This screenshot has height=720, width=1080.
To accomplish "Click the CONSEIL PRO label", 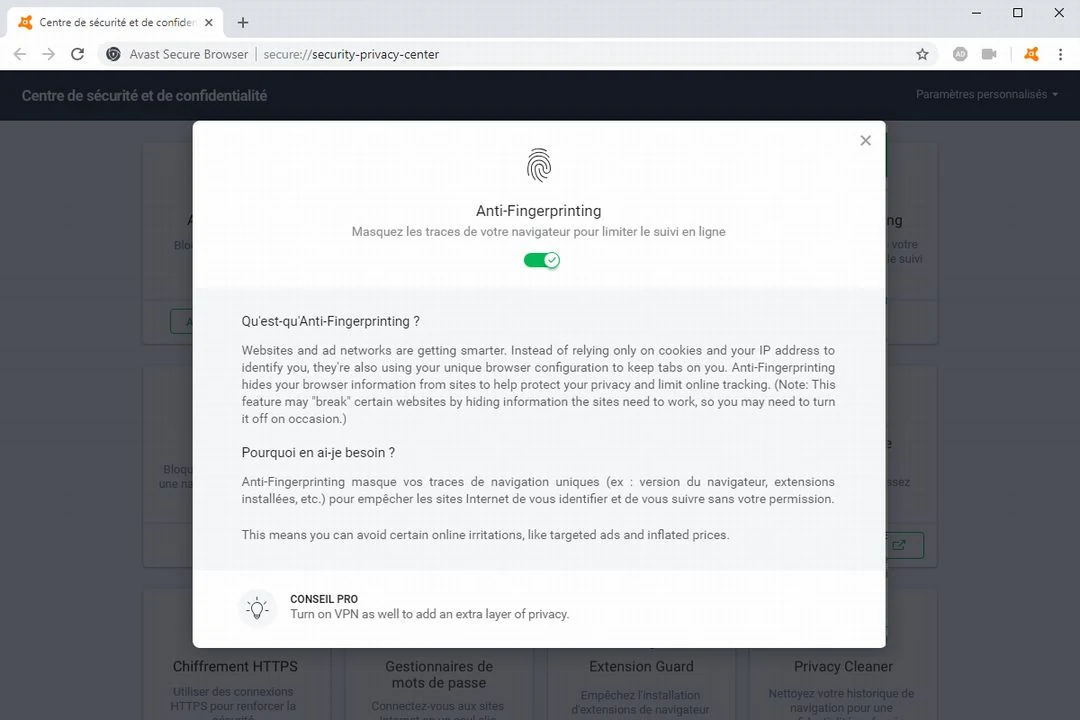I will tap(324, 599).
